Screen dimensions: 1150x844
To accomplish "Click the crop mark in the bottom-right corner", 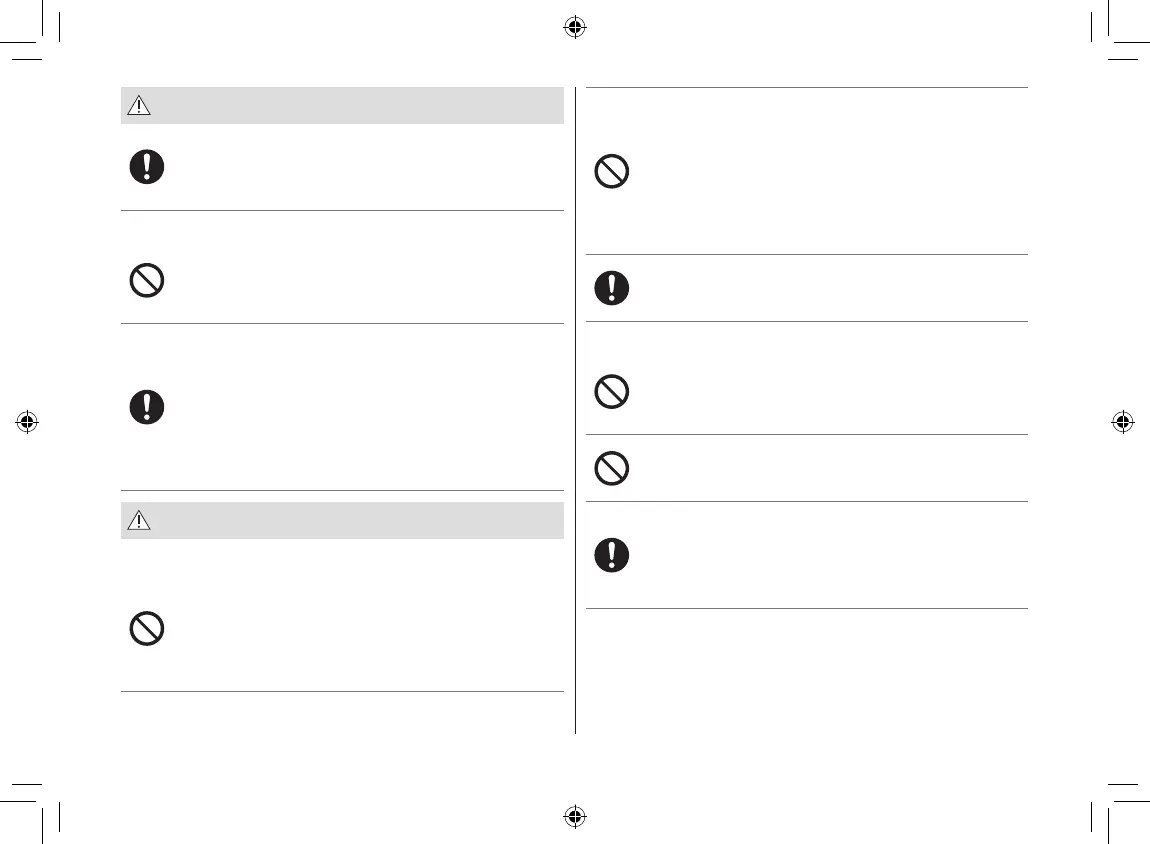I will click(x=1110, y=802).
